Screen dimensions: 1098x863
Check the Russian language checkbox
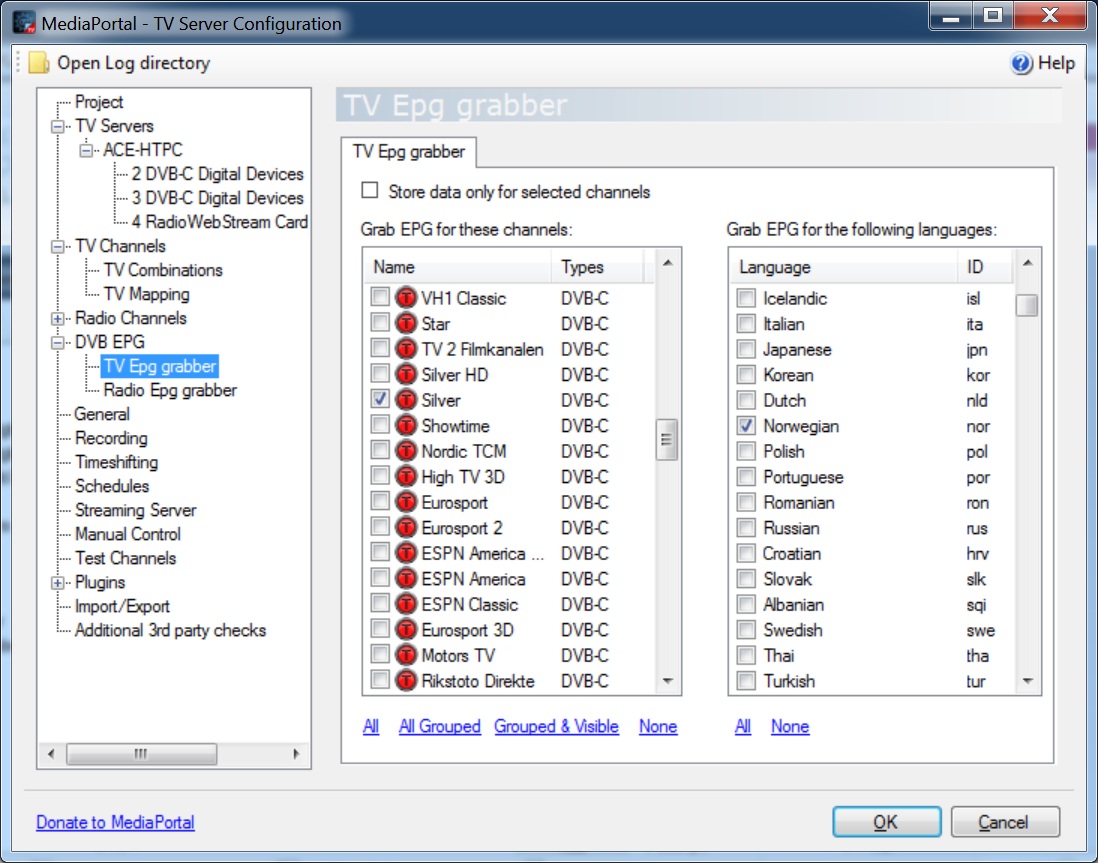tap(746, 527)
